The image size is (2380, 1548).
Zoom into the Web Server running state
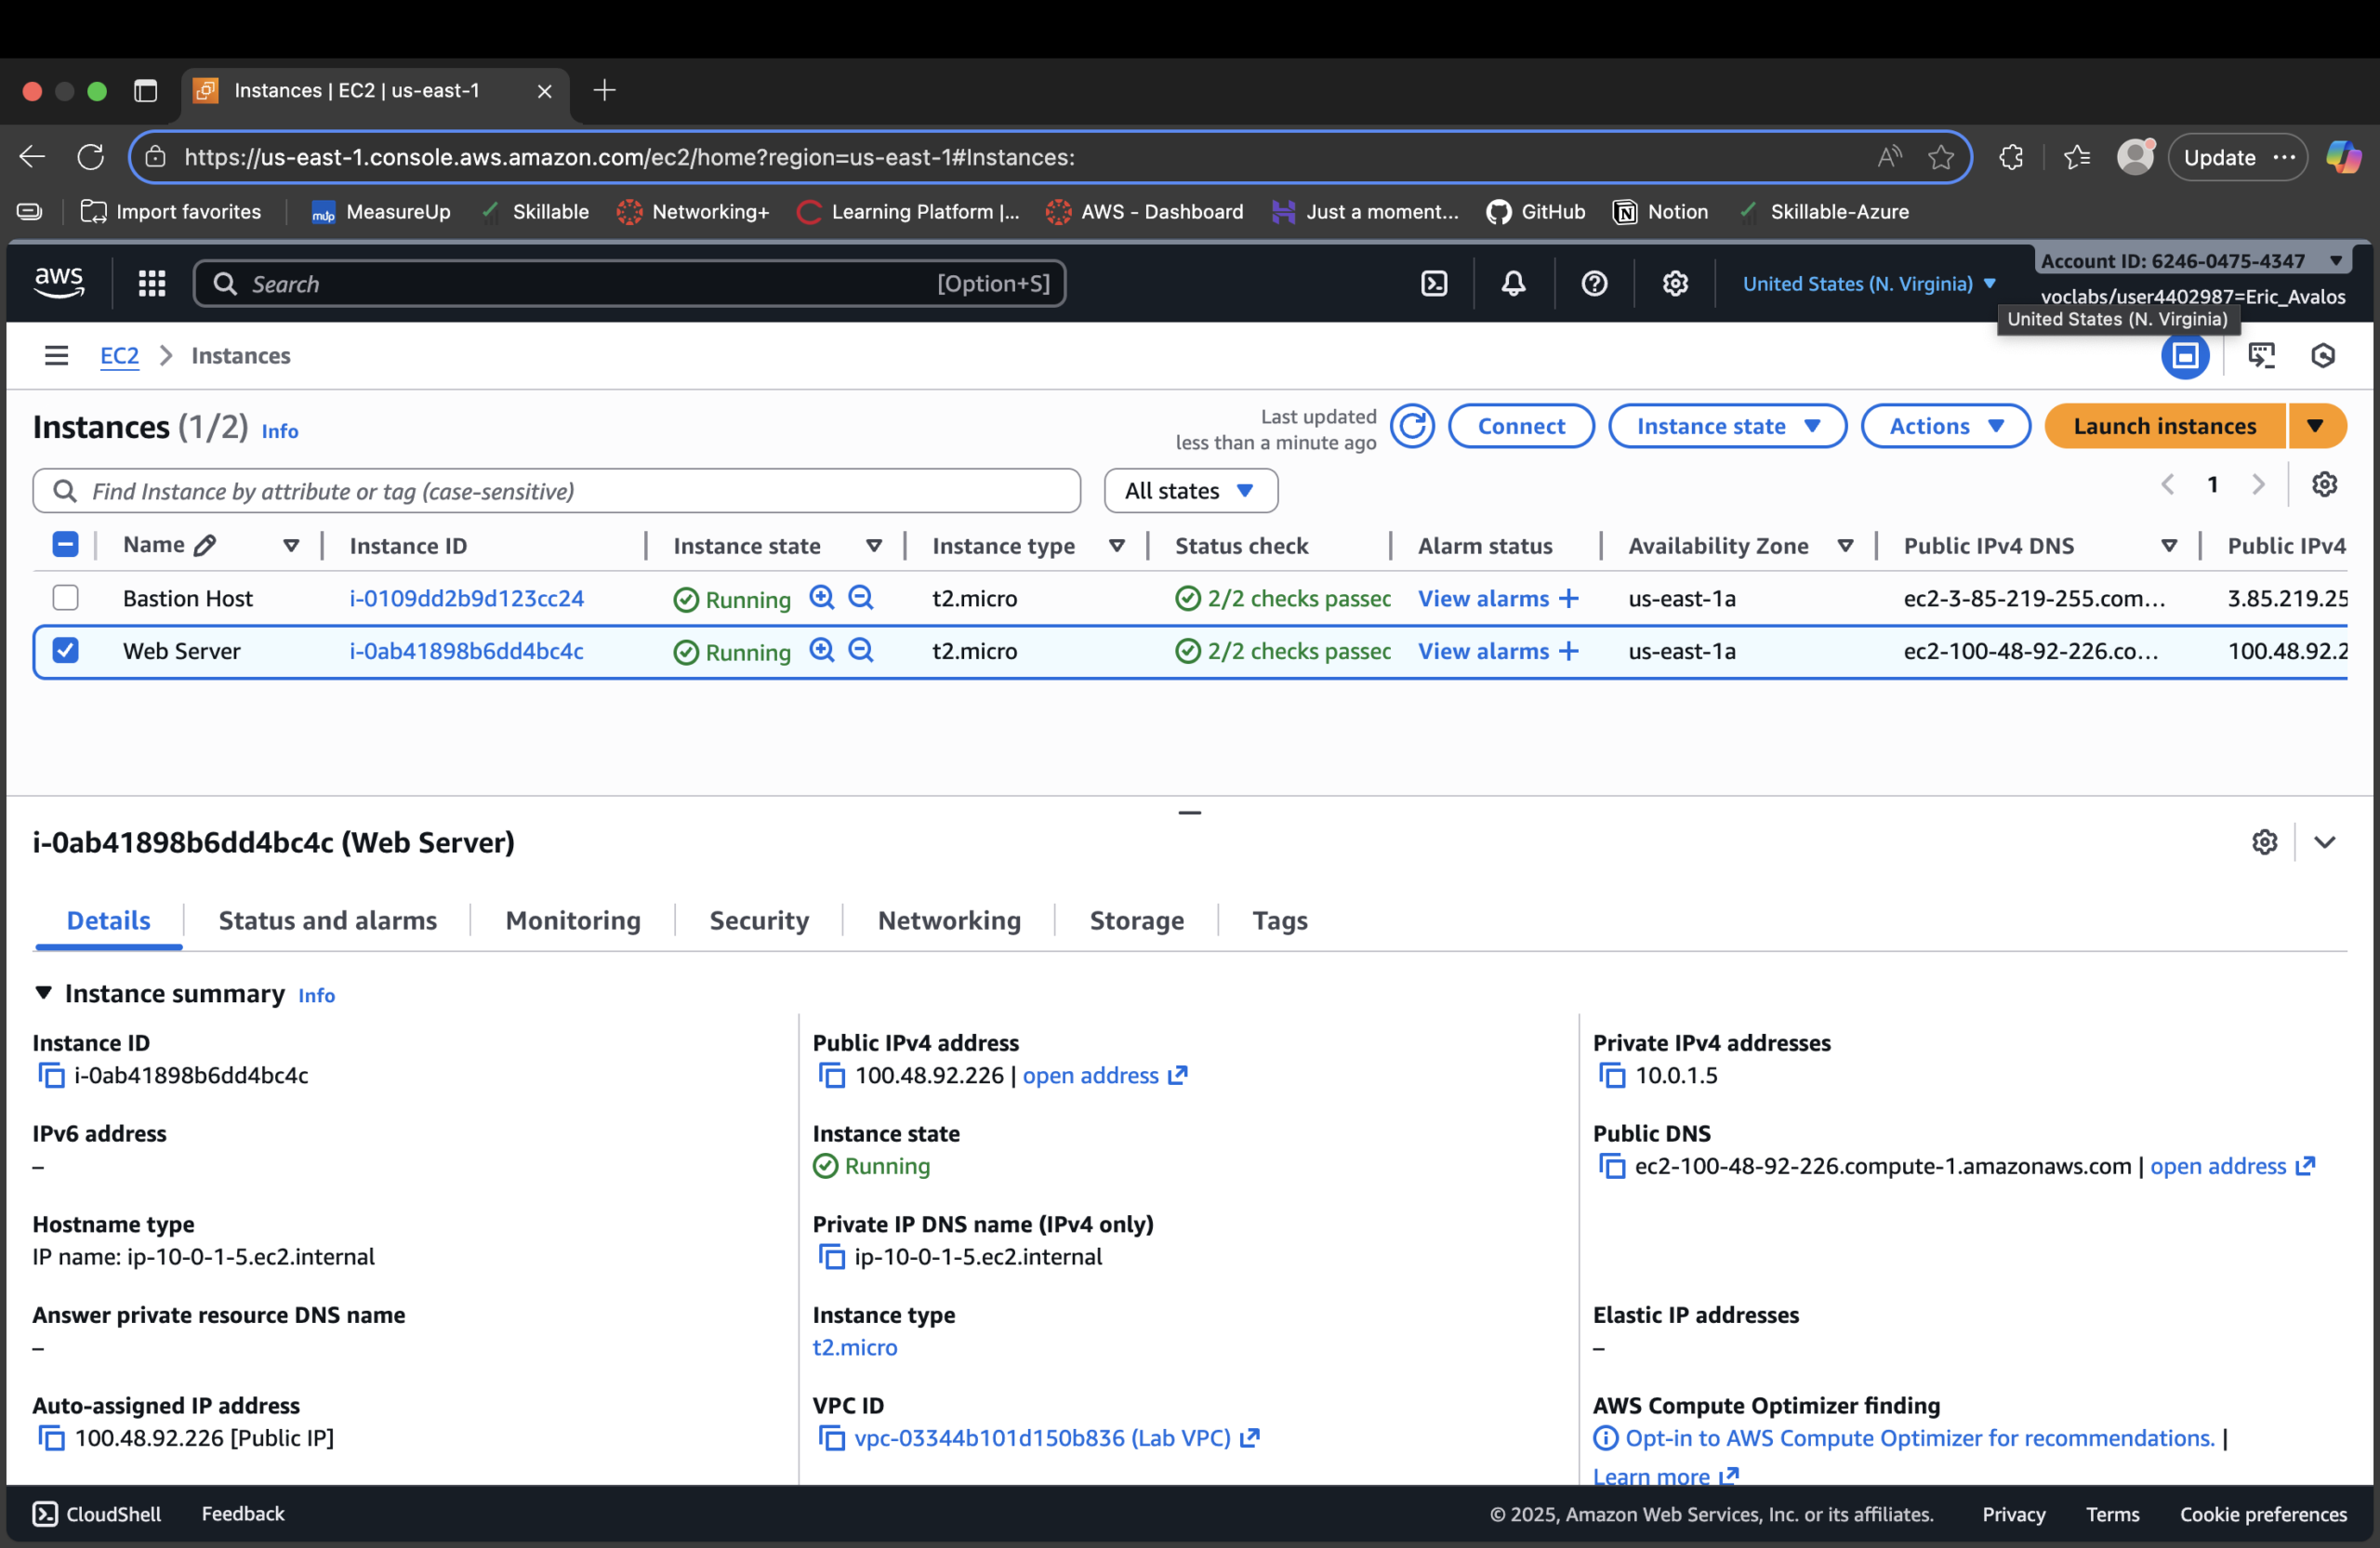821,650
